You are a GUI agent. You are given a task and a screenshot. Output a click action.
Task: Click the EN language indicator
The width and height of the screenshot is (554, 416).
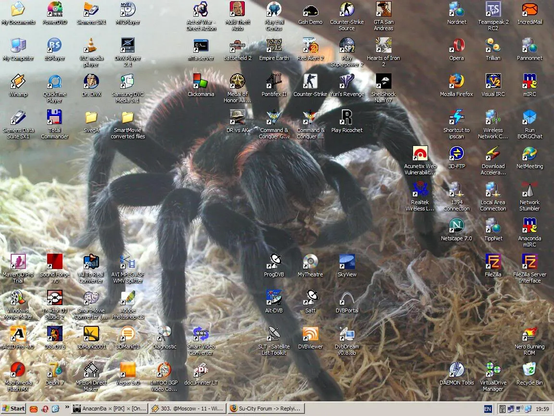(x=488, y=409)
